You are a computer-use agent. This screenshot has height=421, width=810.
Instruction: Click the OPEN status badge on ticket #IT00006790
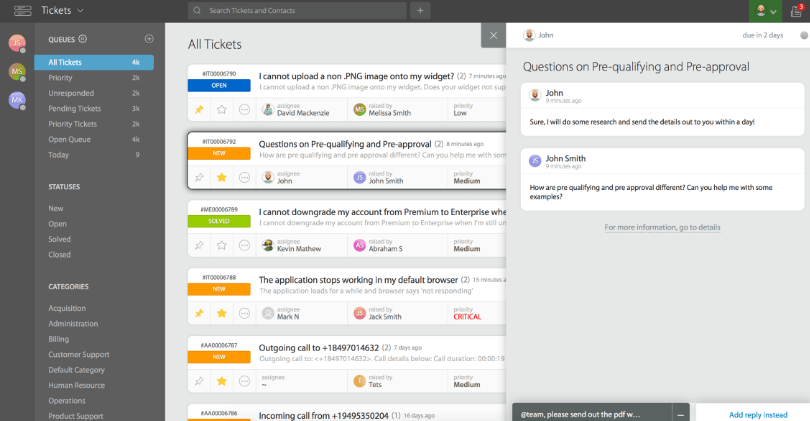point(219,86)
